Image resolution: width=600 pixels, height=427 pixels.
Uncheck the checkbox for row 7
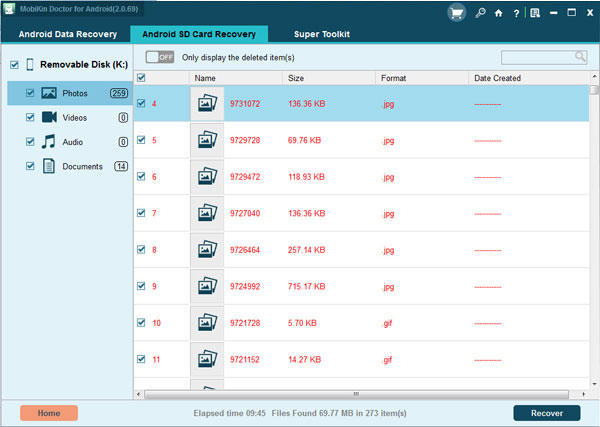[x=141, y=213]
